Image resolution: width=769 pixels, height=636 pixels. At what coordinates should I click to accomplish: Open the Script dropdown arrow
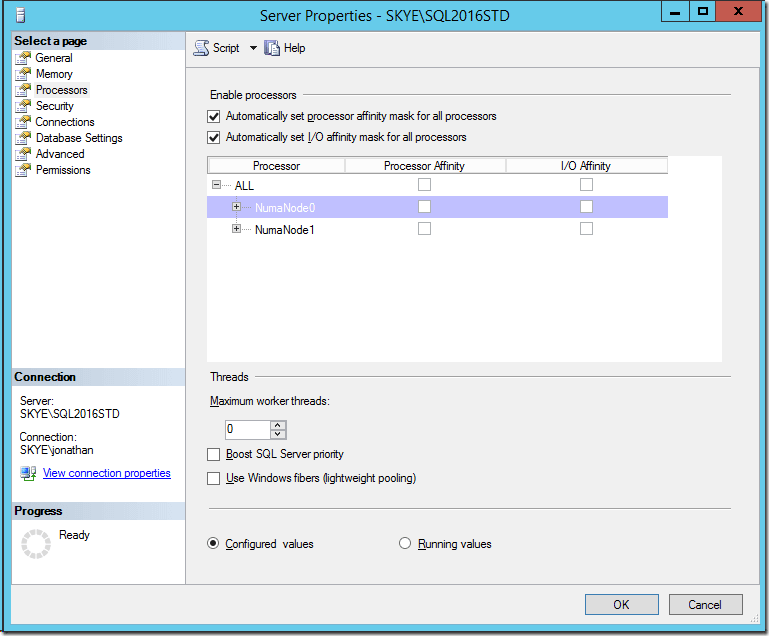click(x=253, y=48)
